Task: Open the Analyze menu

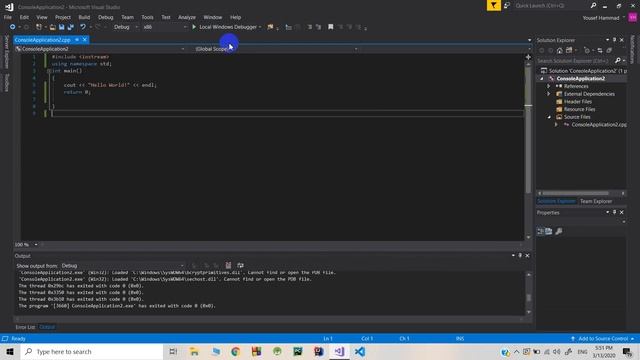Action: (187, 17)
